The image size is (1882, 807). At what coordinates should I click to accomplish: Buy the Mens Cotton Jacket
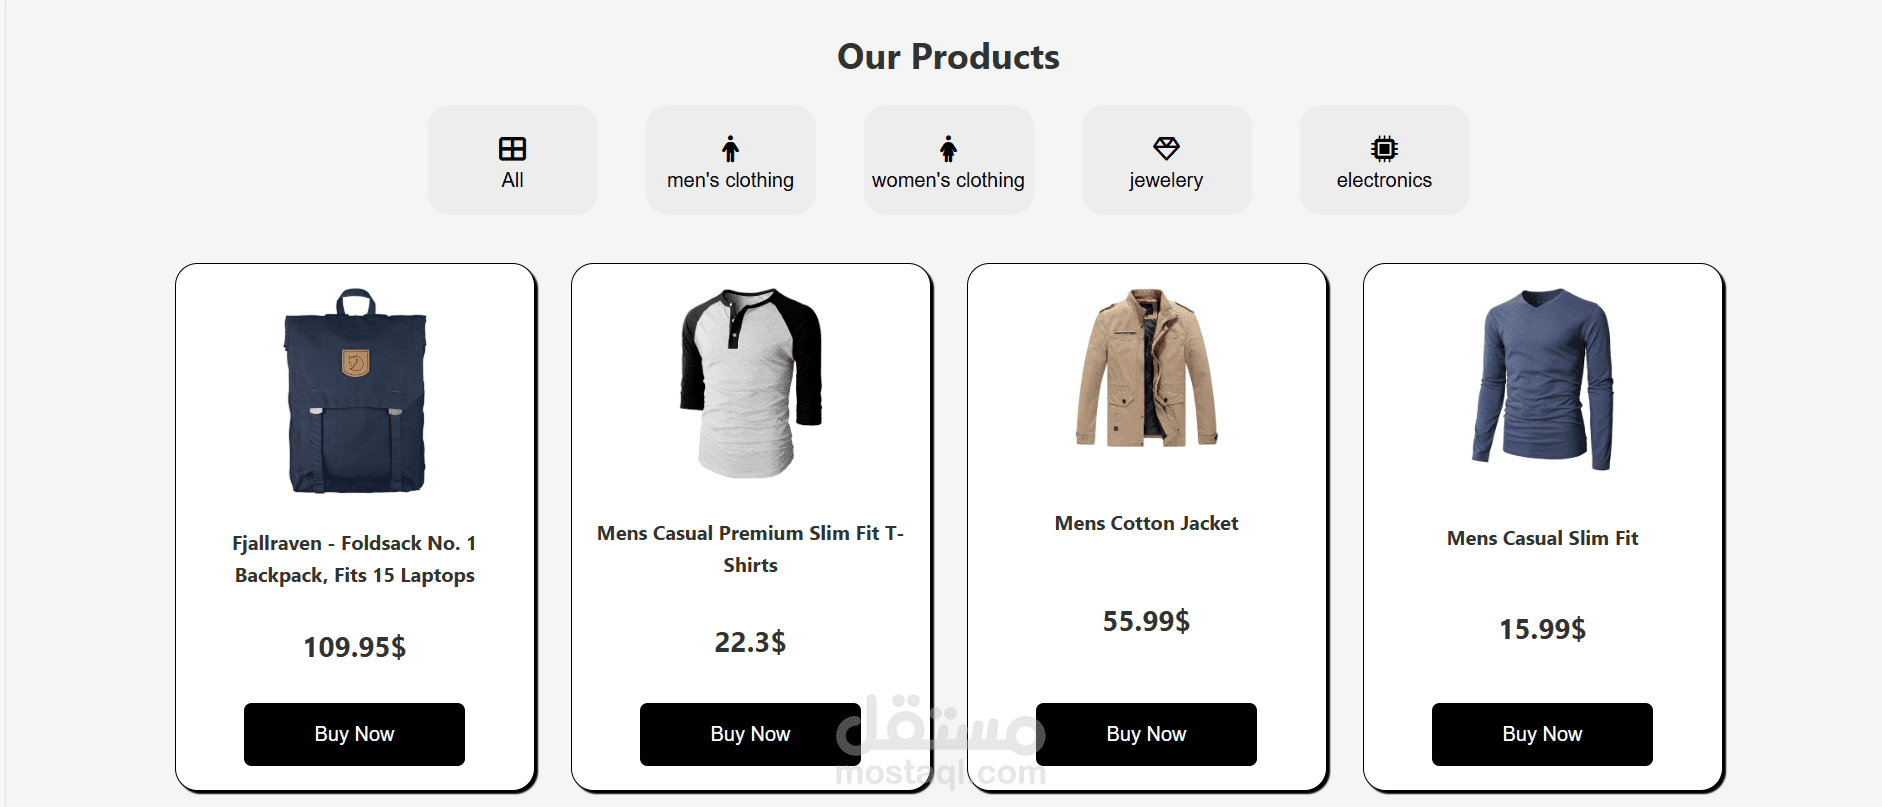point(1146,734)
